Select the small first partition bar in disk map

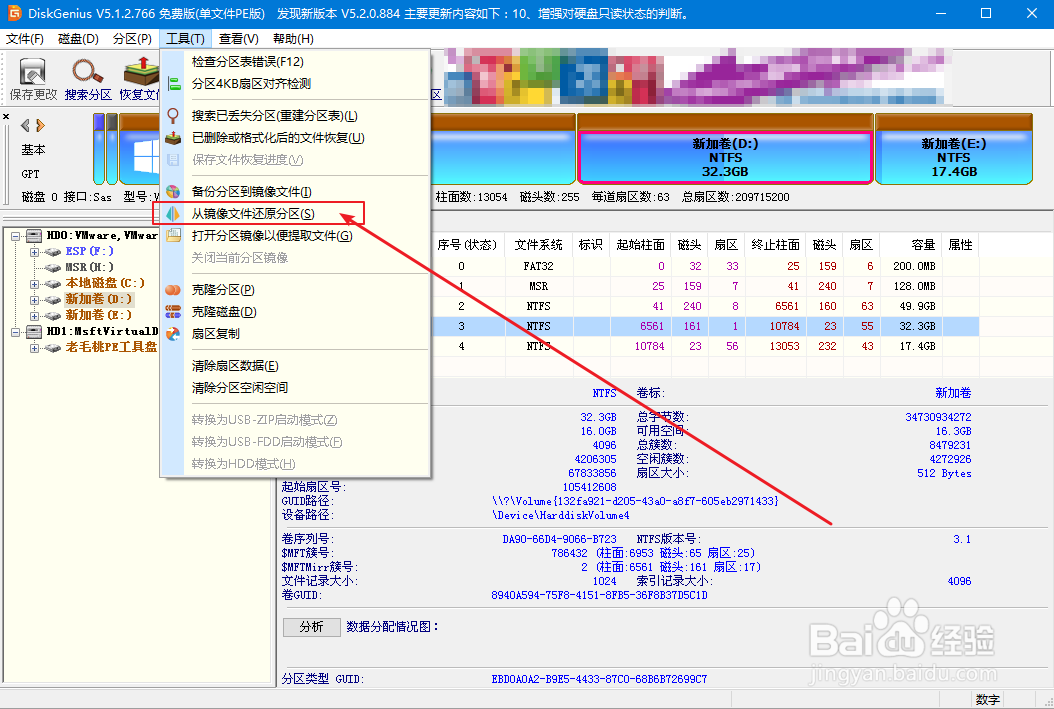[99, 149]
